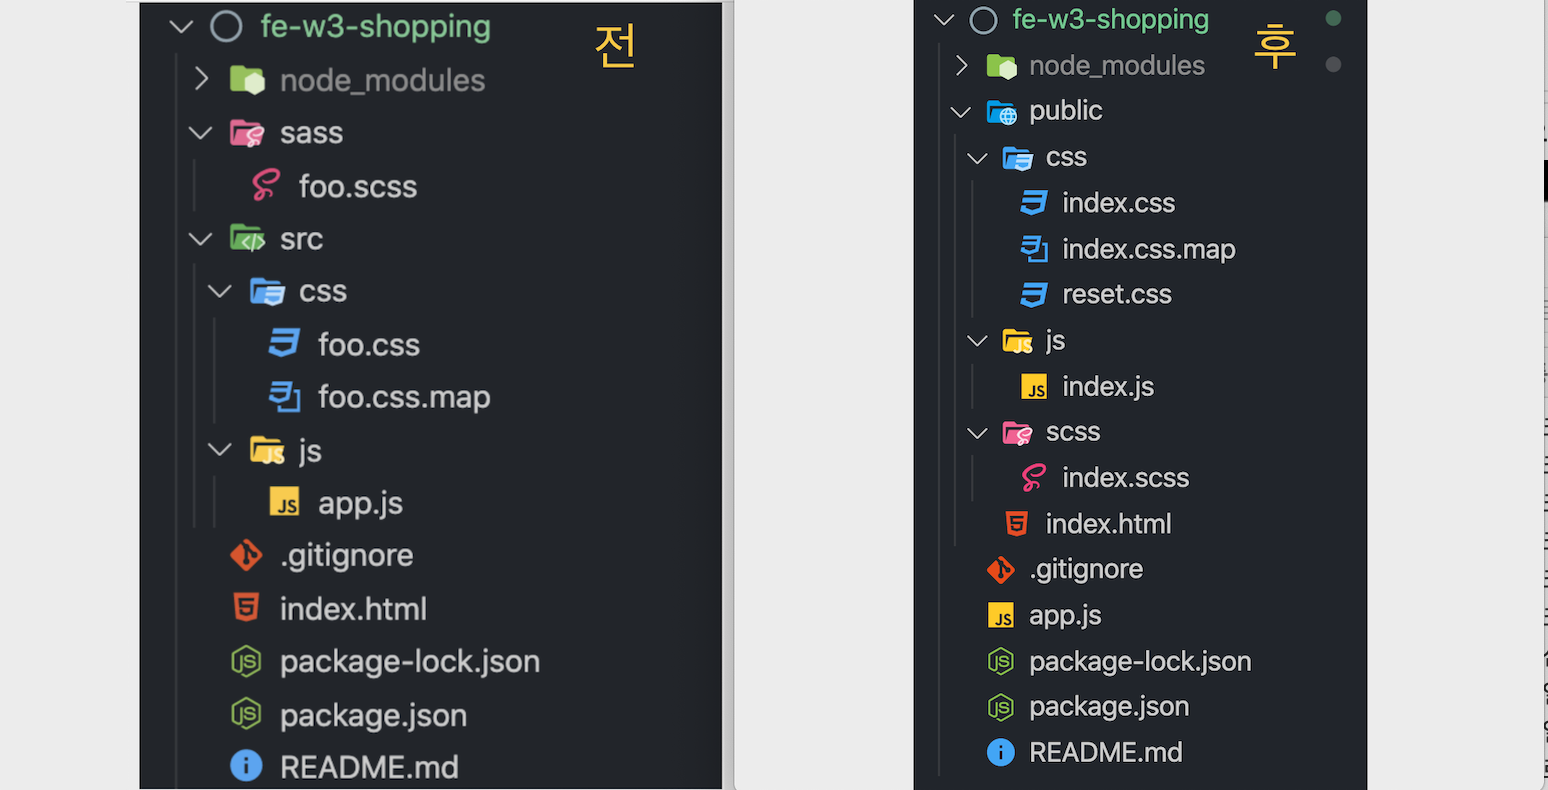Click the CSS icon next to foo.css
Viewport: 1548px width, 790px height.
tap(285, 344)
